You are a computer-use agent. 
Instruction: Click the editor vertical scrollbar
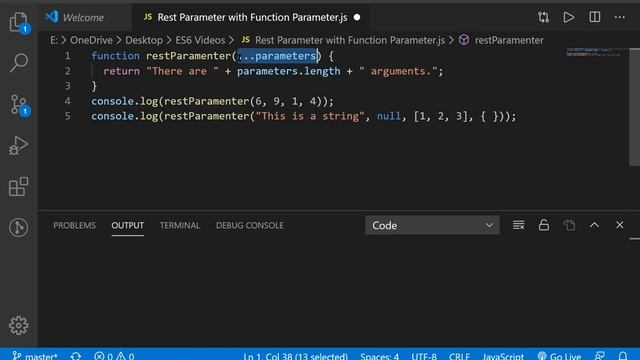click(x=634, y=107)
